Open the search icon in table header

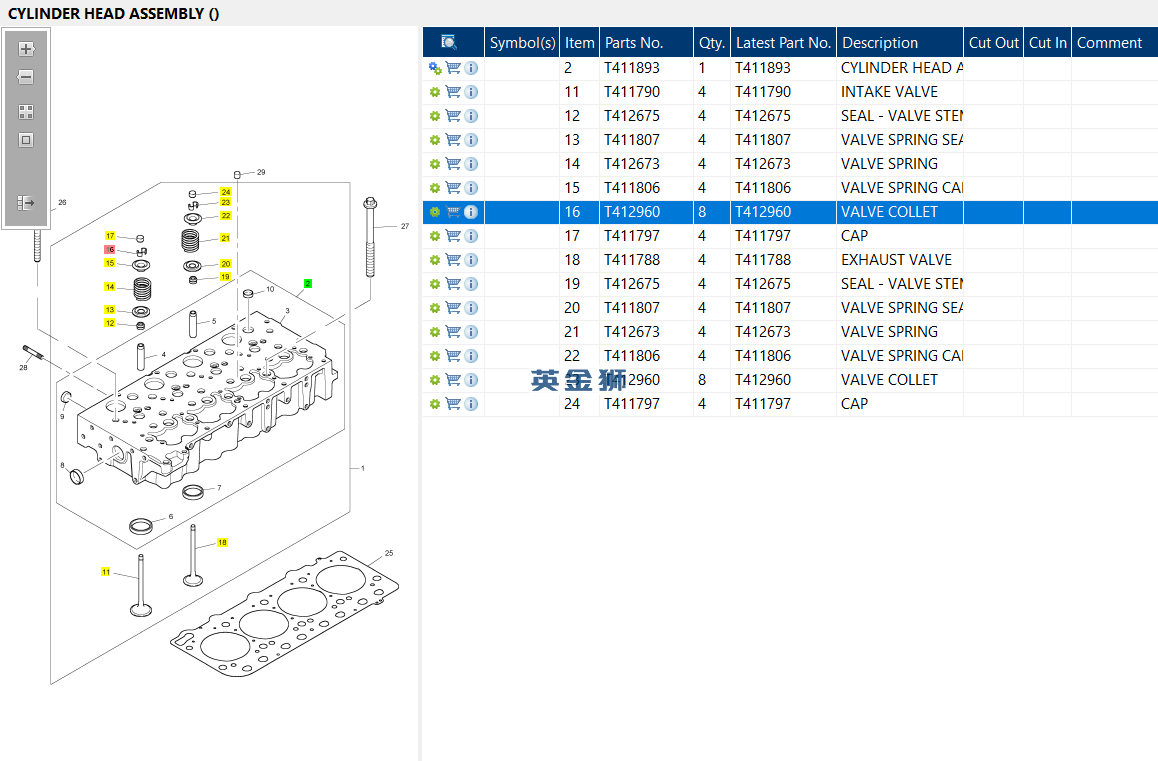pos(449,42)
